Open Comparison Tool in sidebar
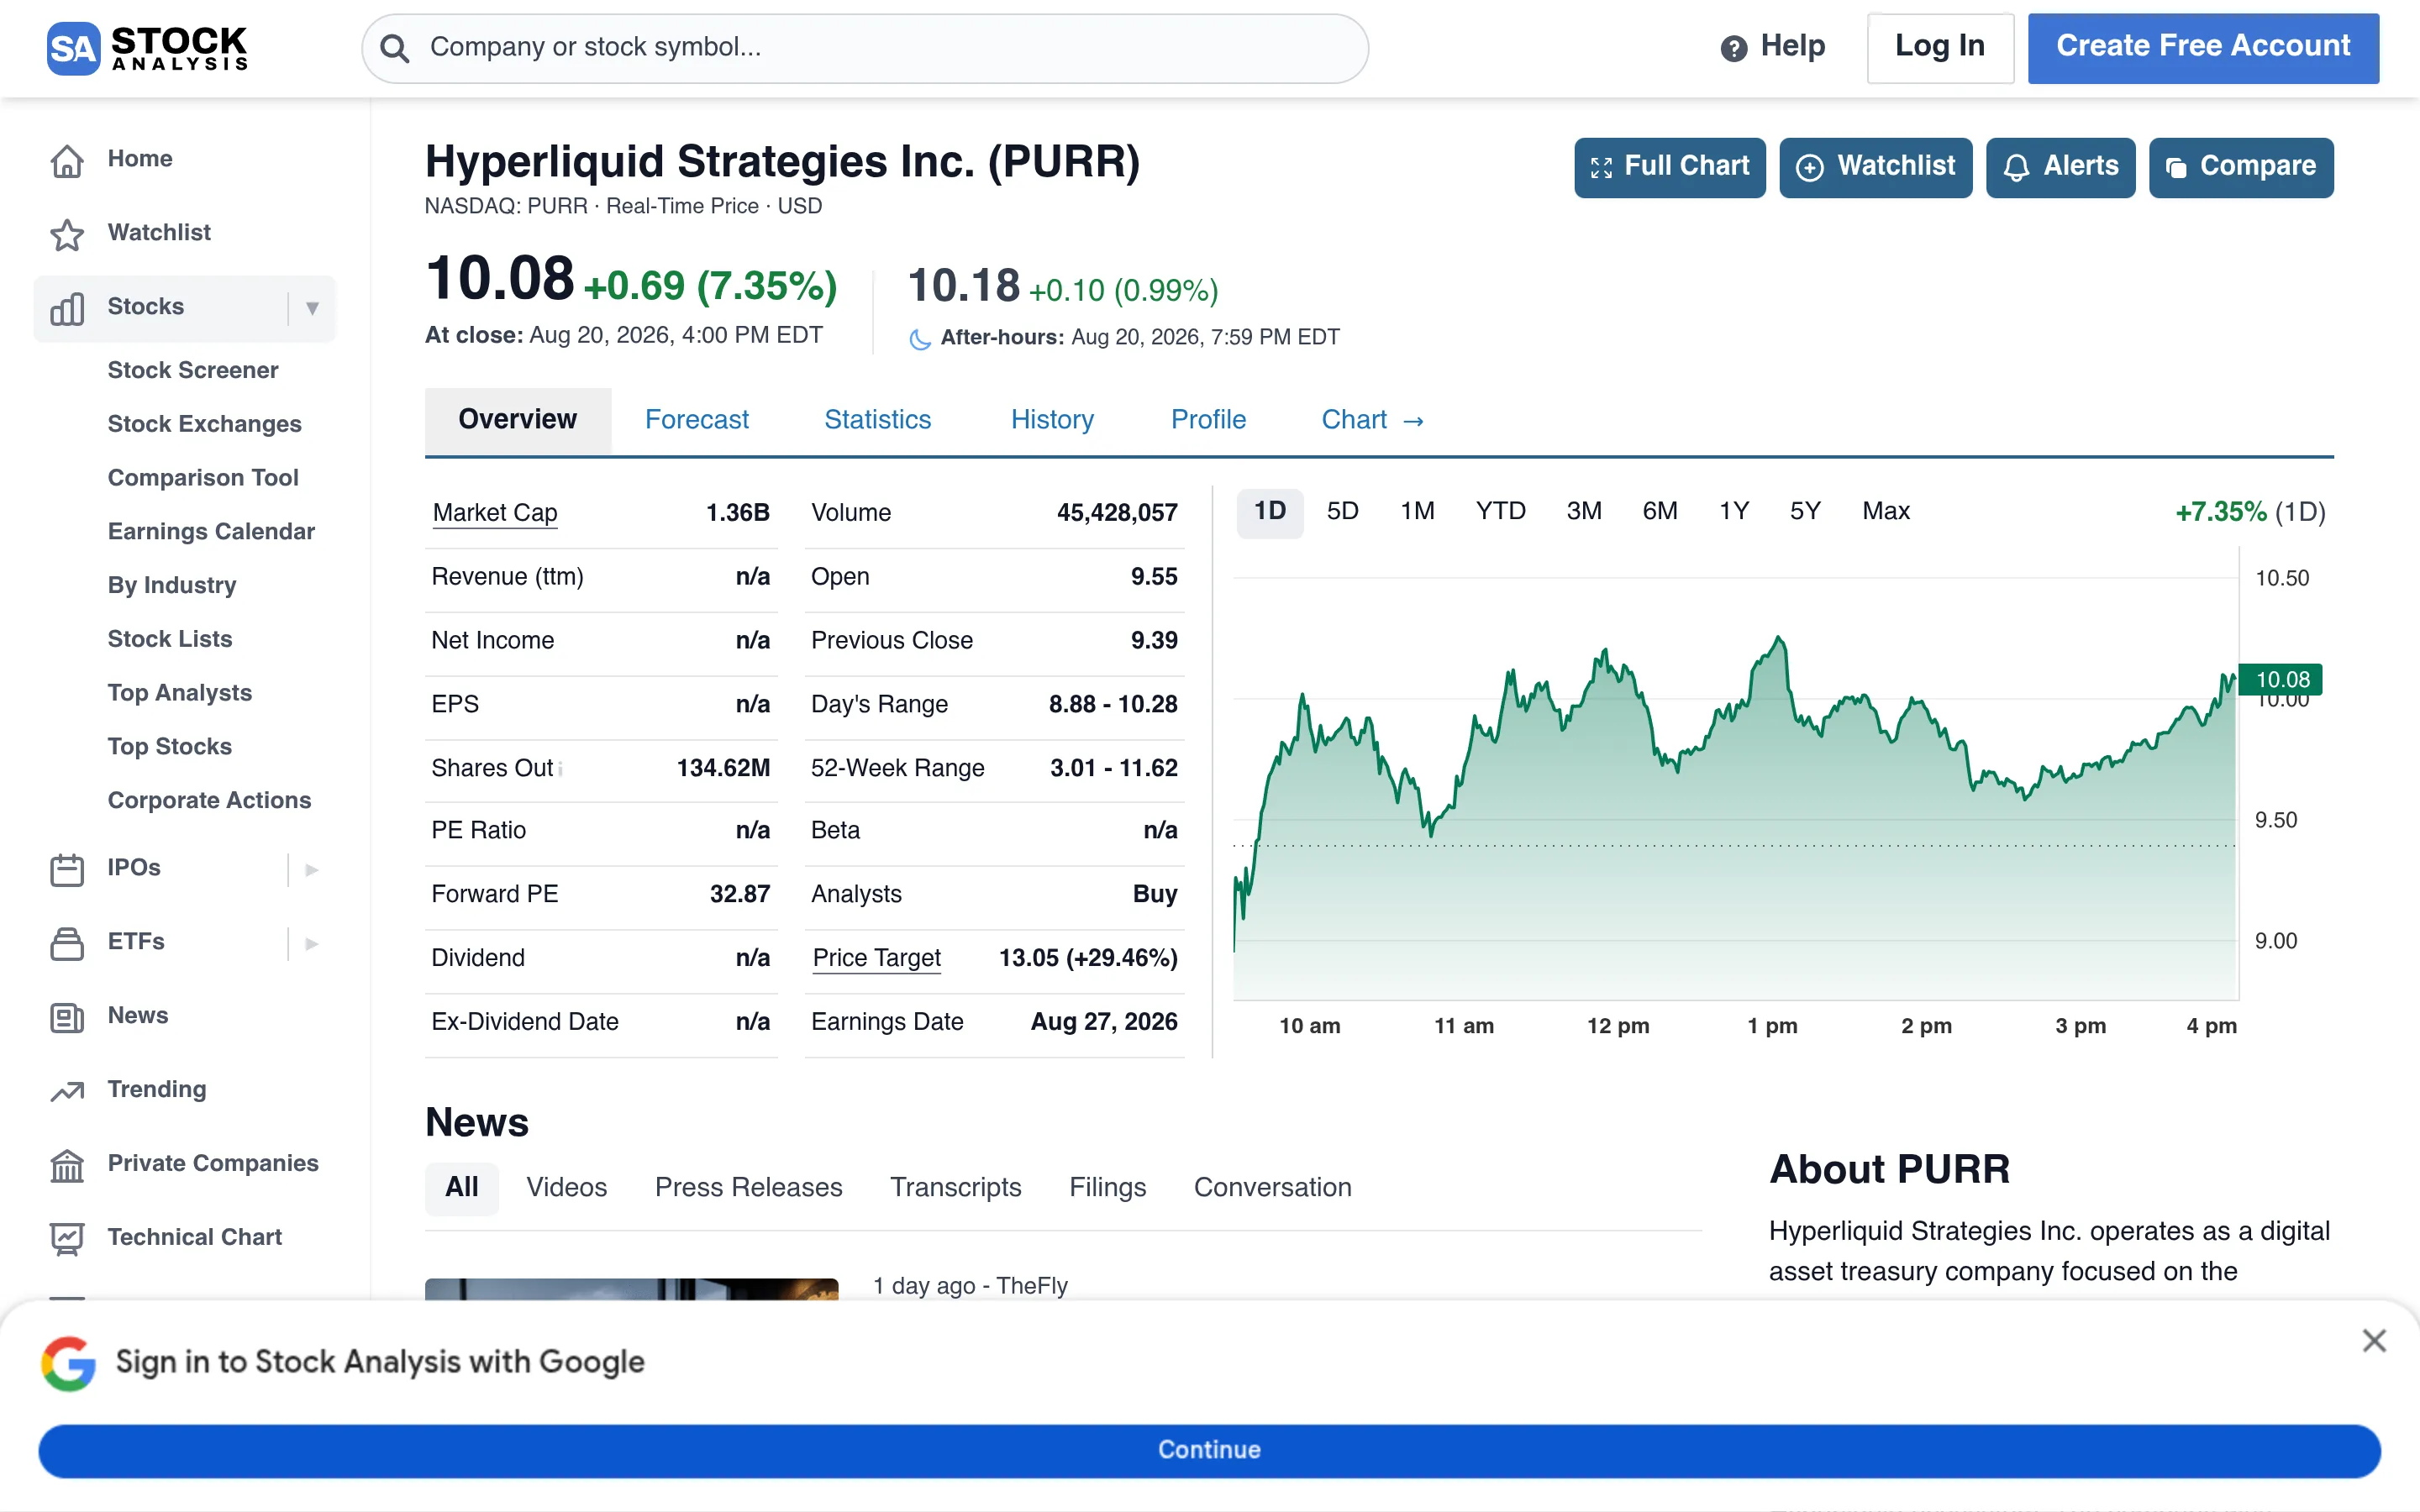Screen dimensions: 2420x1512 point(203,479)
